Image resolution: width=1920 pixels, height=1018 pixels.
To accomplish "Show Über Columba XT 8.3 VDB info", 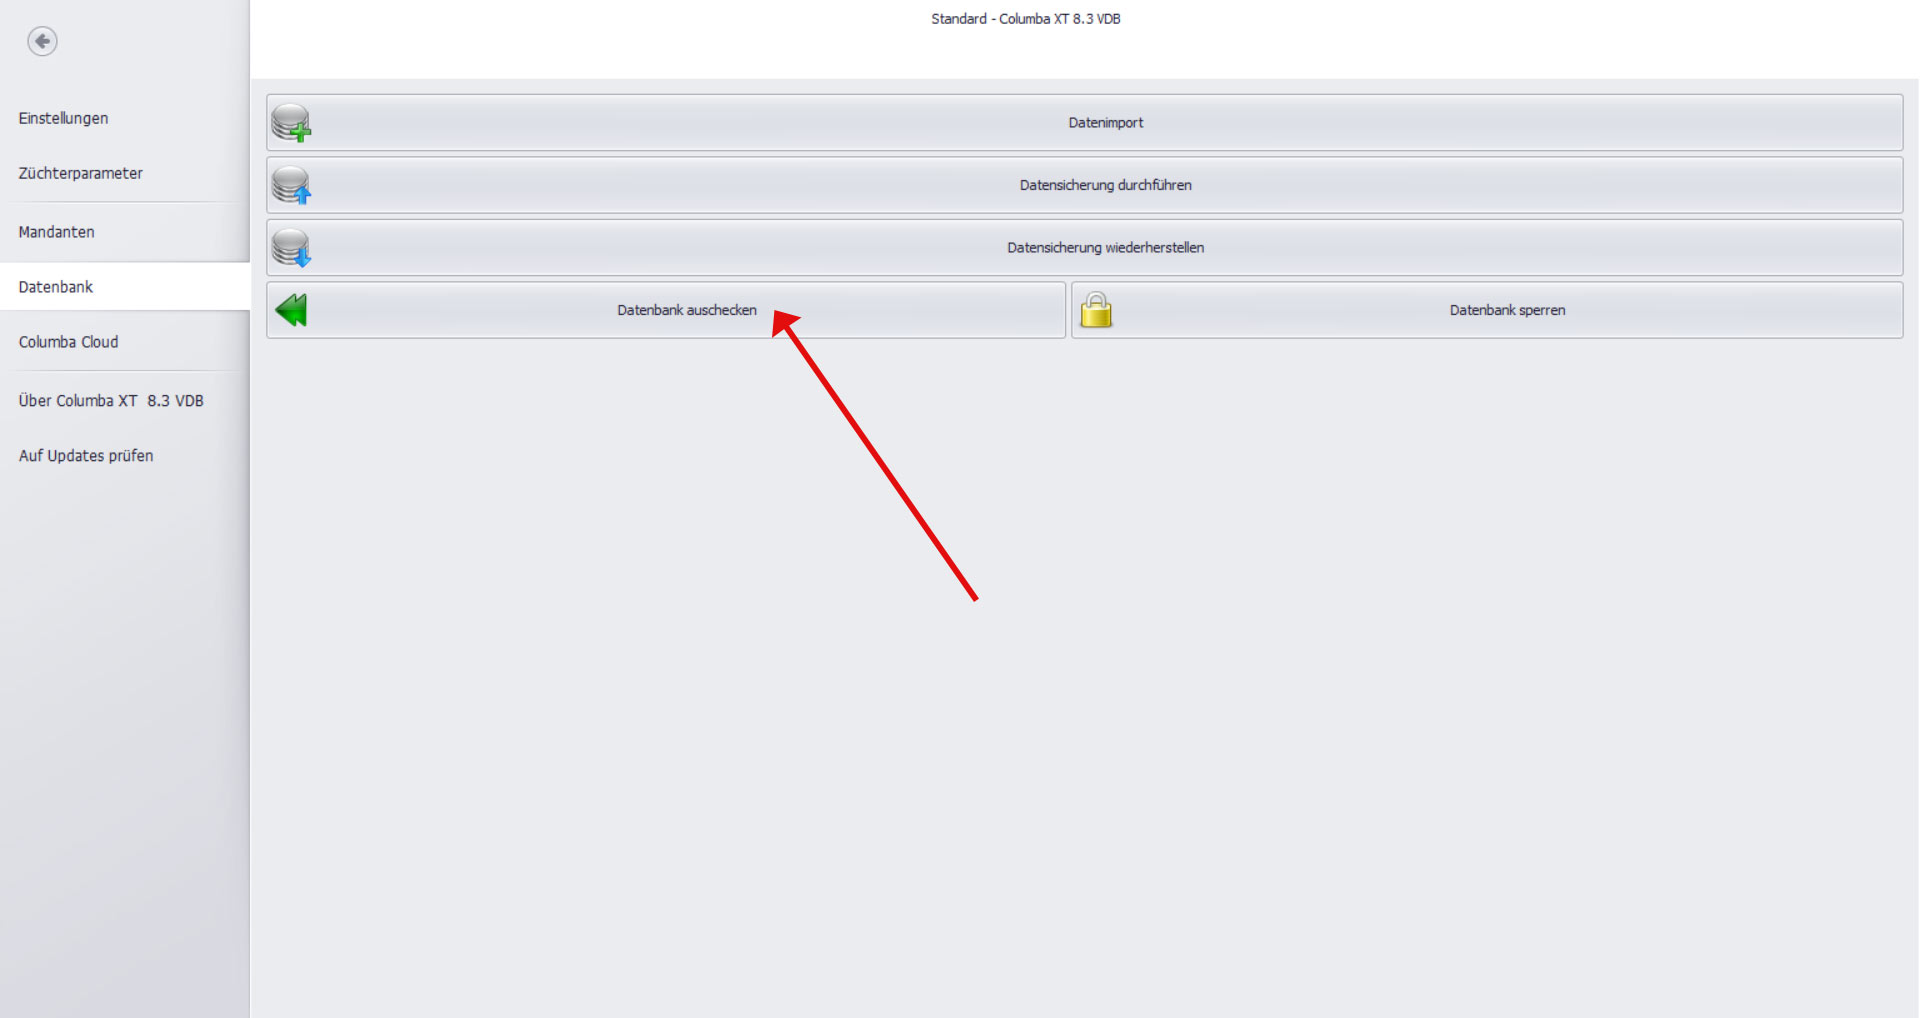I will tap(111, 401).
